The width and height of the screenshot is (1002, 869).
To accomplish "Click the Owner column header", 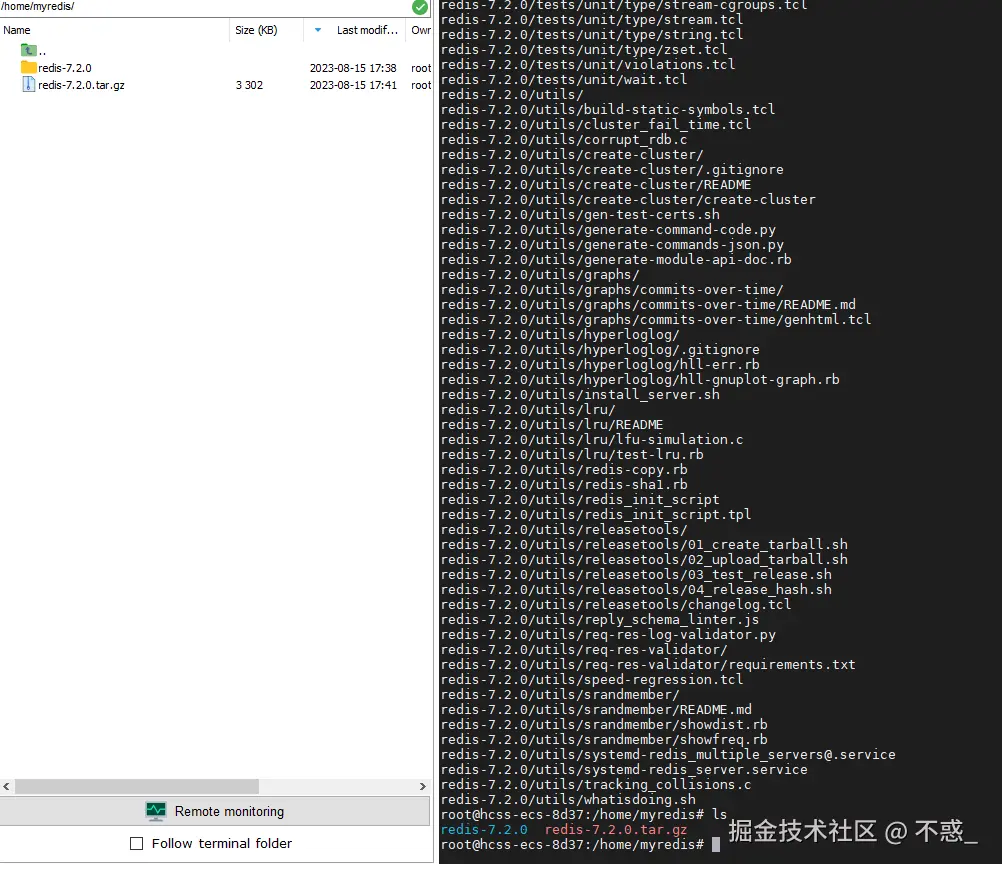I will coord(420,30).
